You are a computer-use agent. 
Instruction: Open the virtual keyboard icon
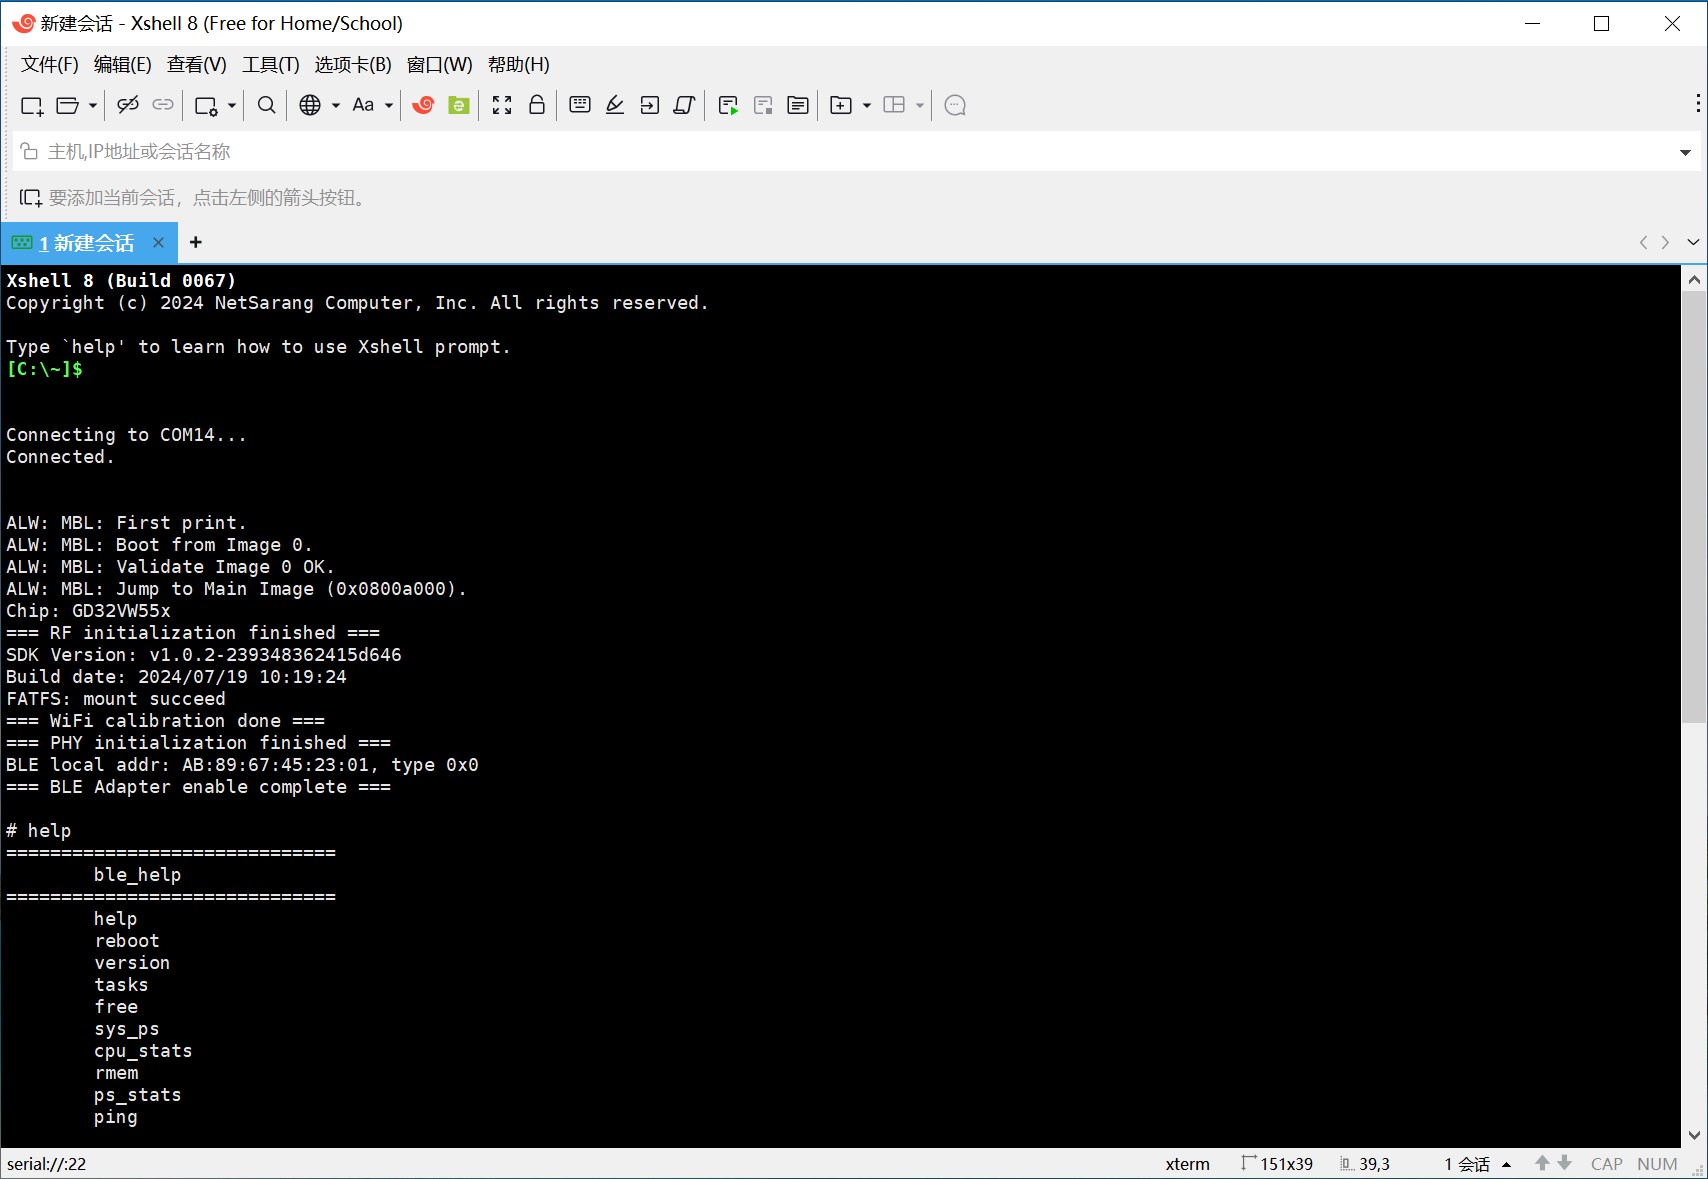[x=580, y=105]
